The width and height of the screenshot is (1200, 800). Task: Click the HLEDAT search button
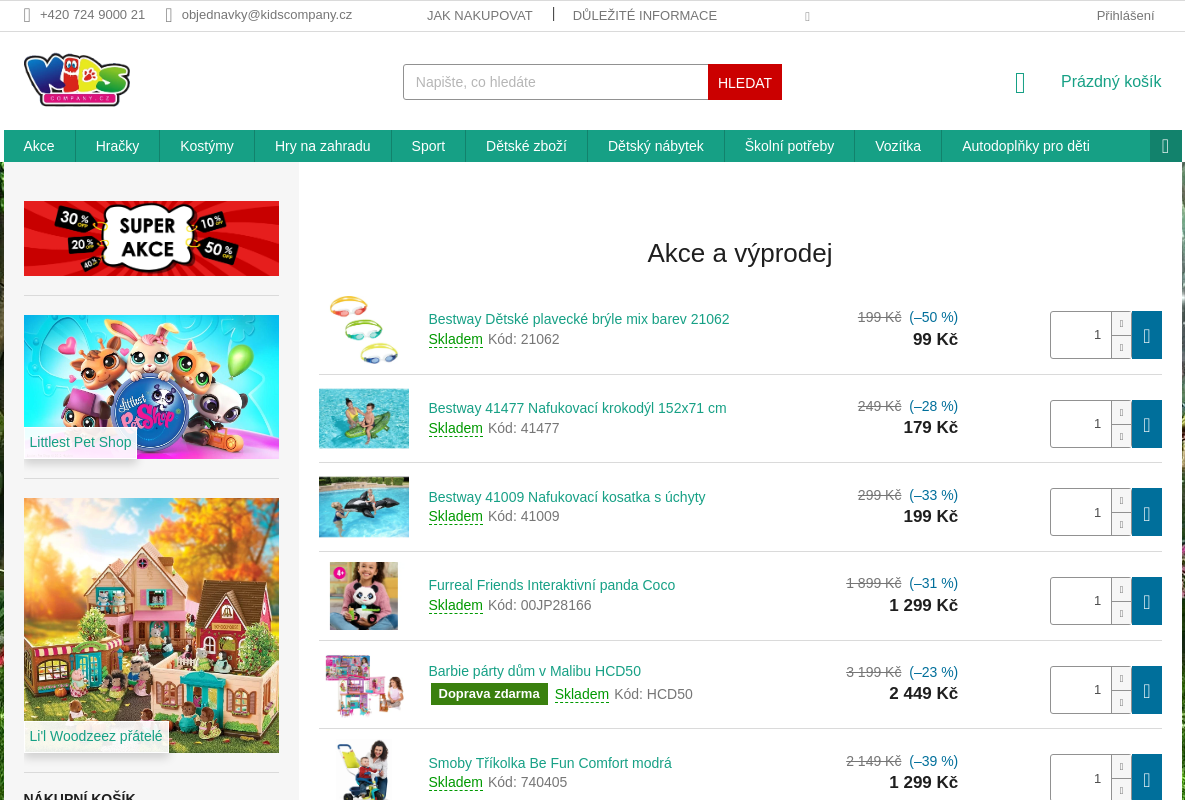tap(745, 82)
